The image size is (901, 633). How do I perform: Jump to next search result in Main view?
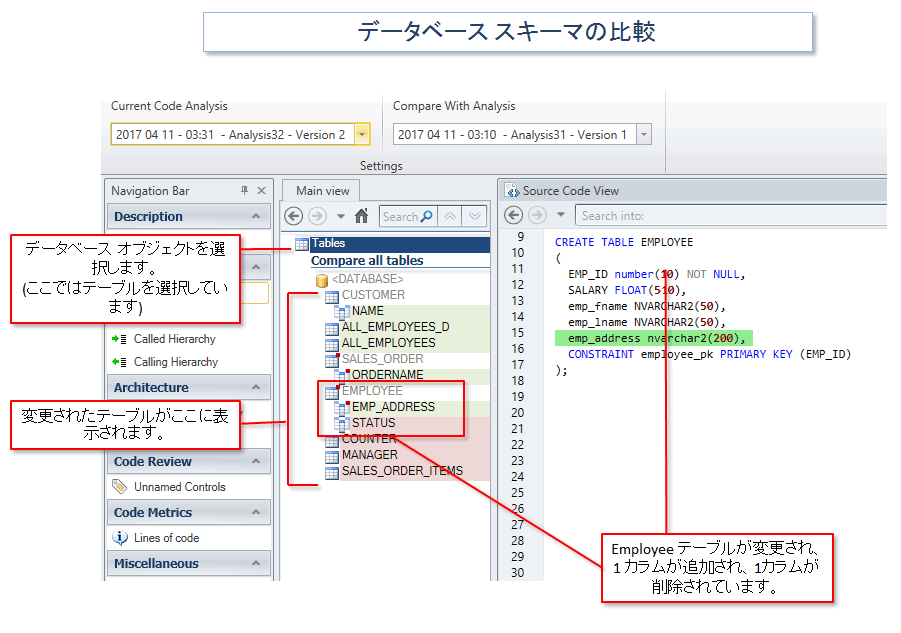476,216
